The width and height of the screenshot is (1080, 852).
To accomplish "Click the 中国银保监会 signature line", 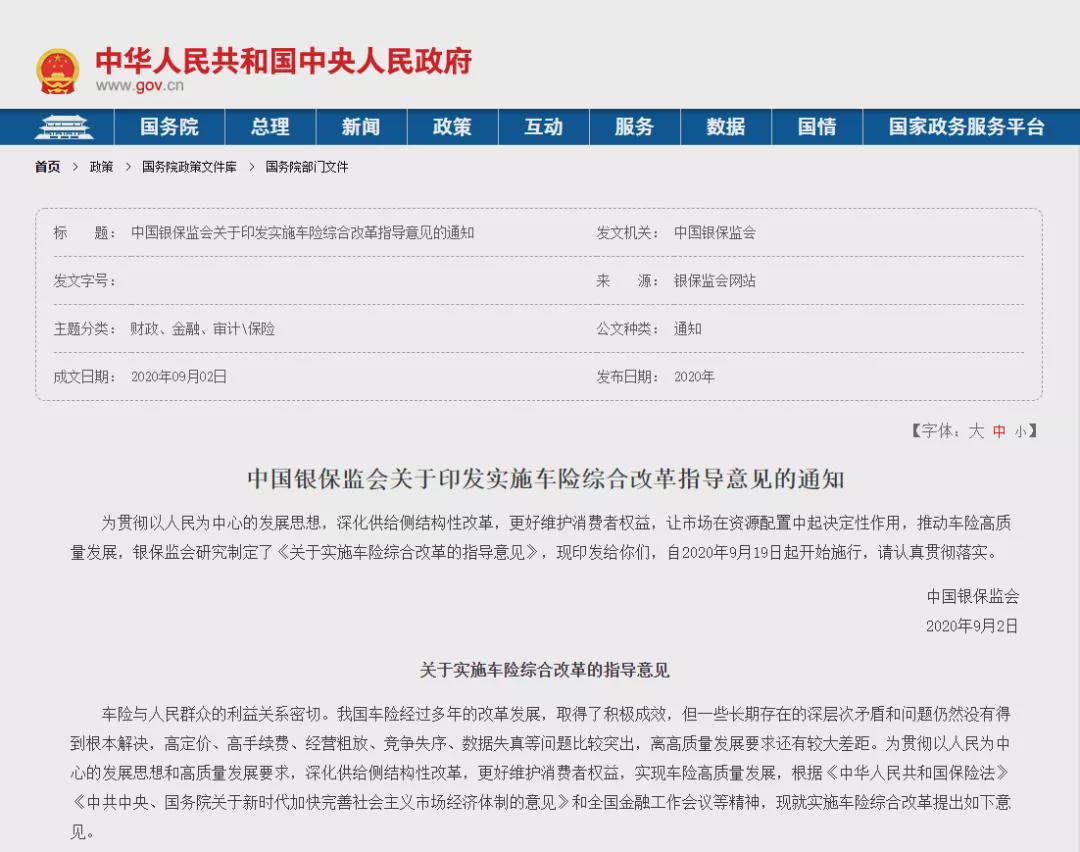I will [973, 596].
